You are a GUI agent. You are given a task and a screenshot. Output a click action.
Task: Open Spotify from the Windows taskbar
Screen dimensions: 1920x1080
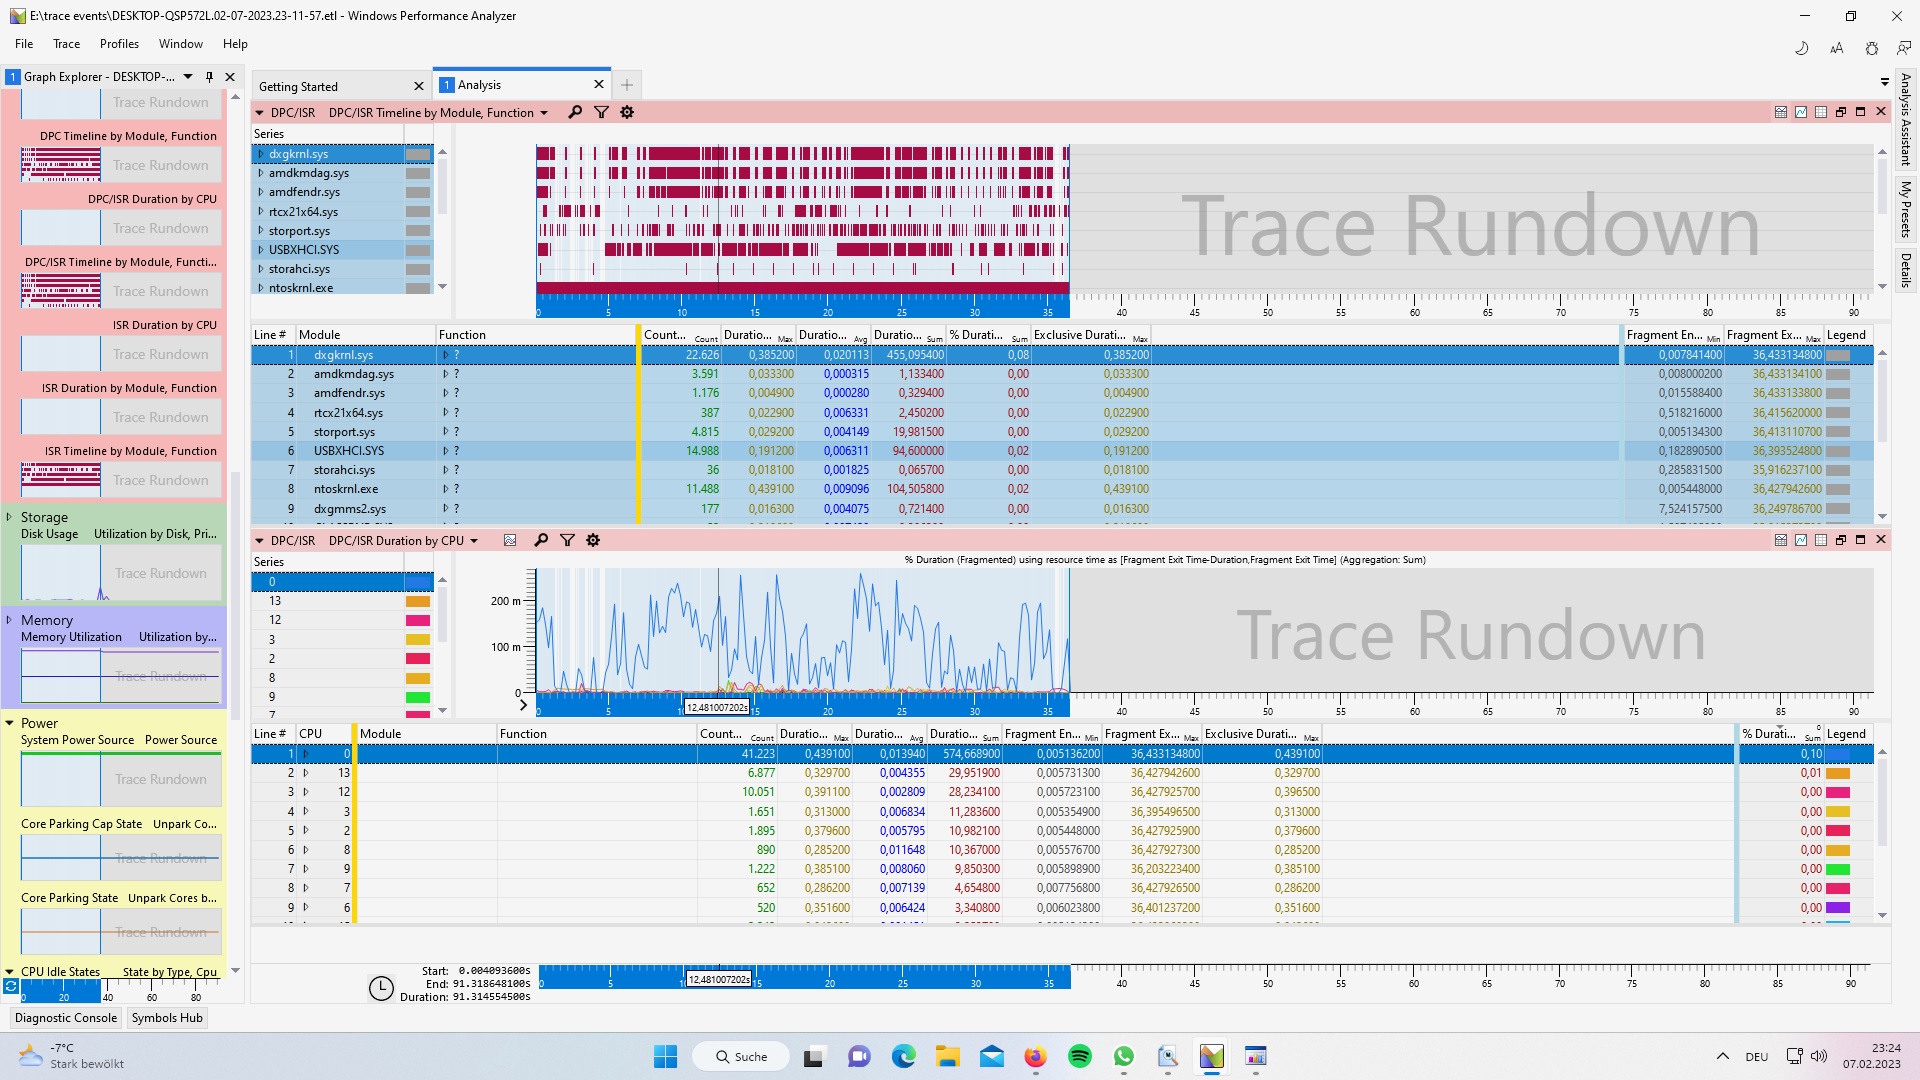[x=1080, y=1057]
